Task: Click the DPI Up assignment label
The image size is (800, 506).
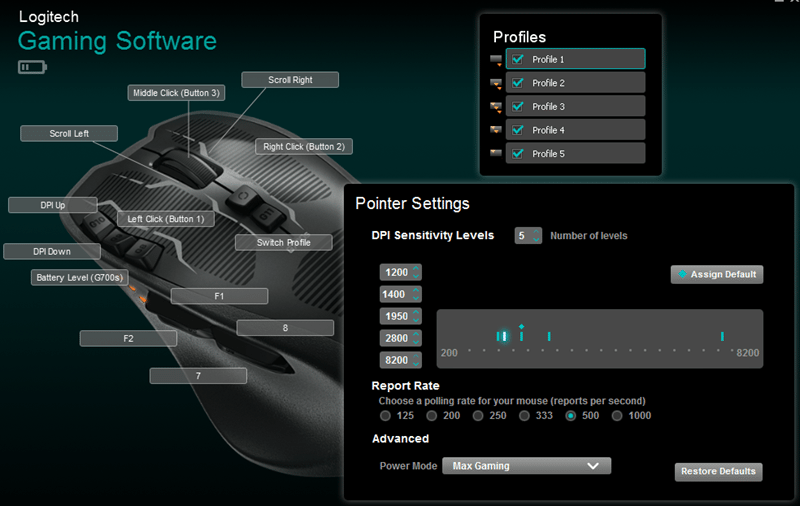Action: (53, 205)
